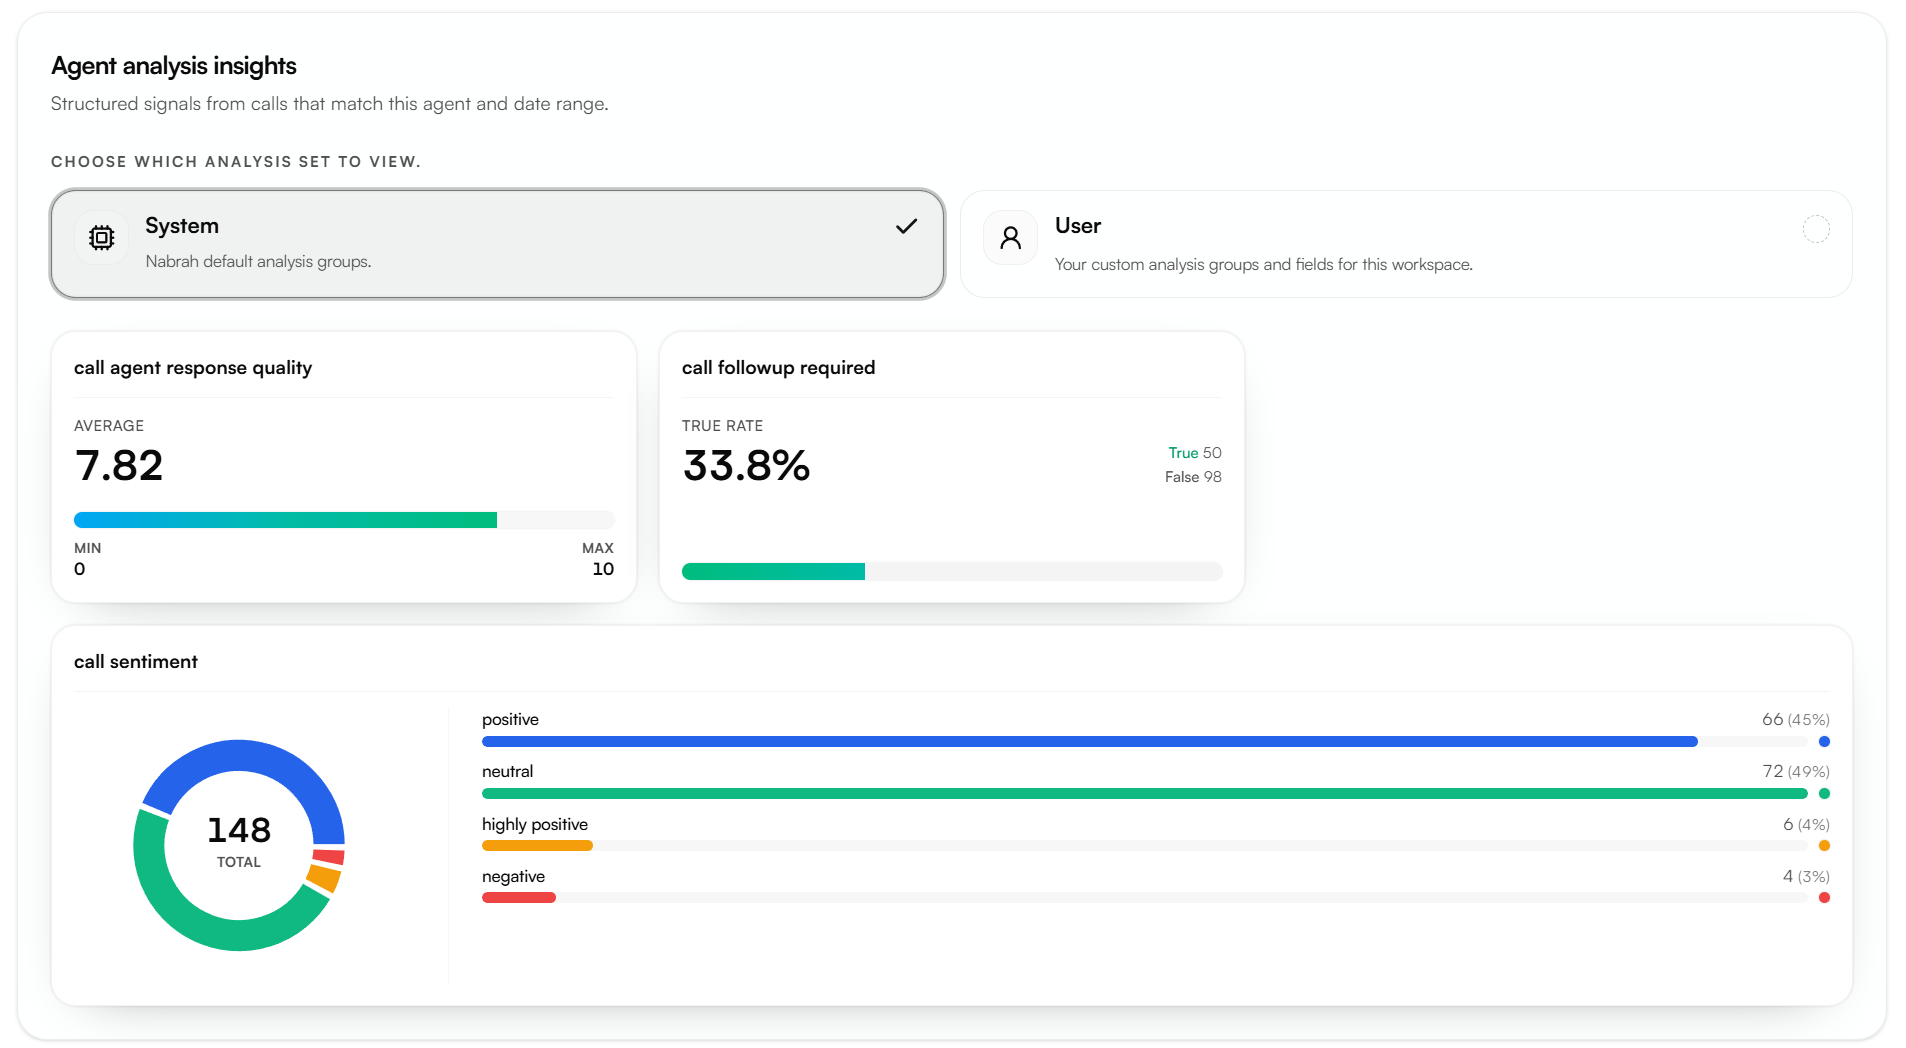The height and width of the screenshot is (1048, 1906).
Task: Click the negative sentiment red bar
Action: (x=519, y=898)
